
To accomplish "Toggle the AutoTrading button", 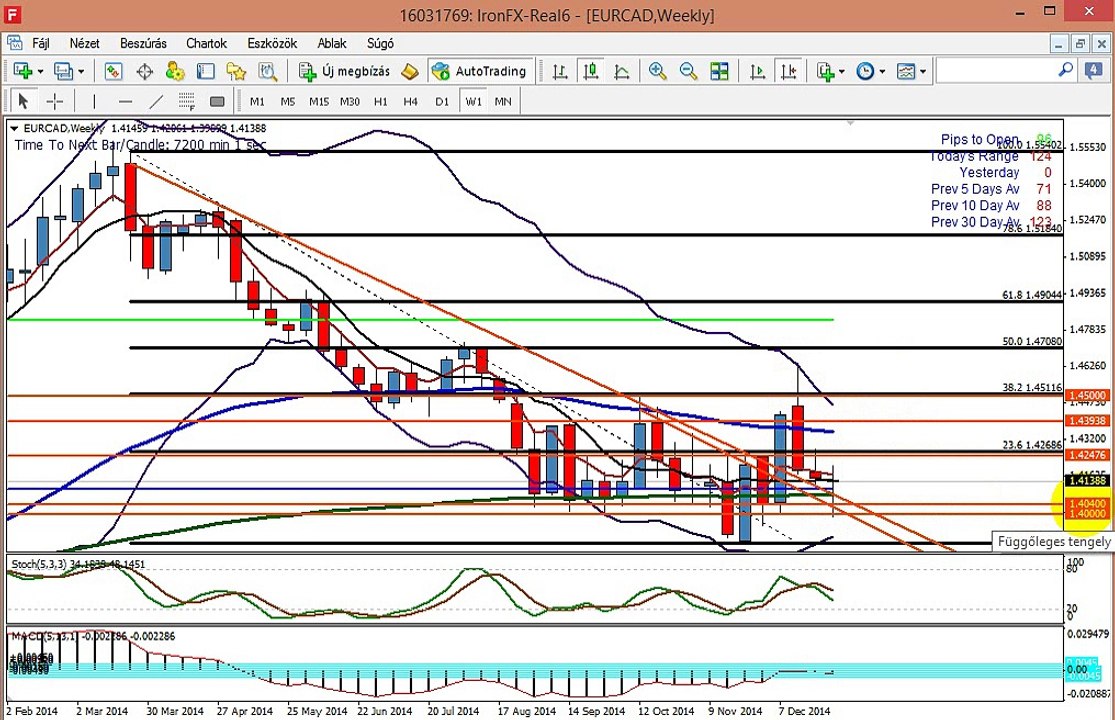I will coord(480,71).
